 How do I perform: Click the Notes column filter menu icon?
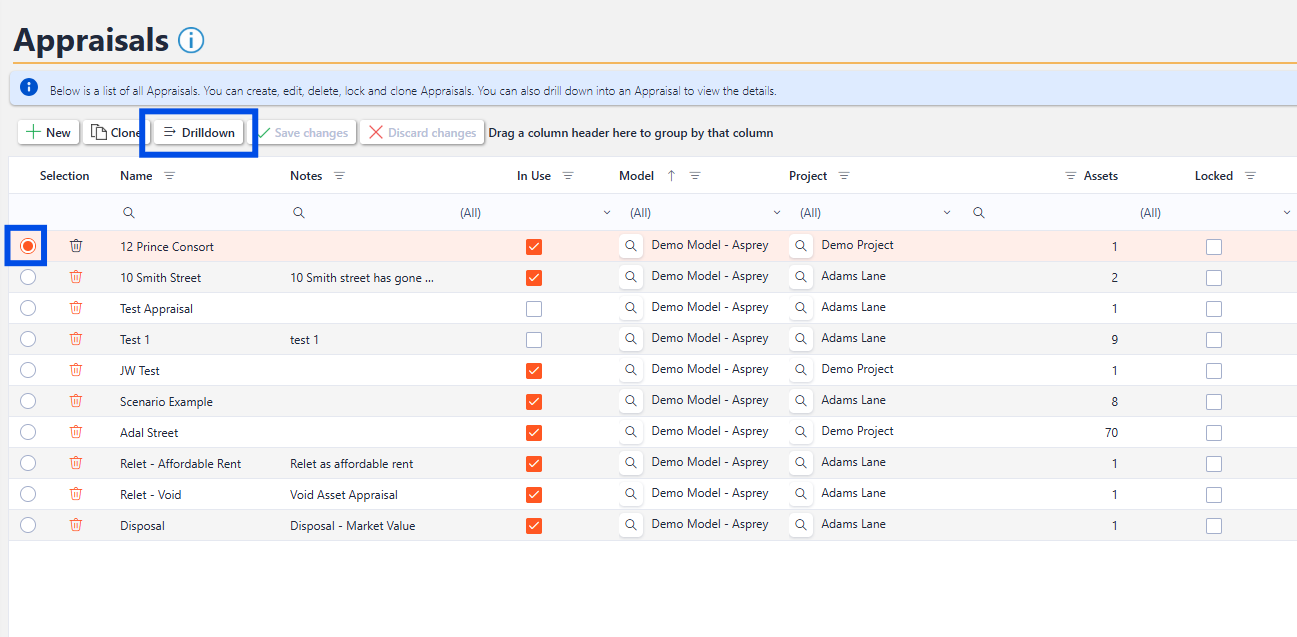[x=339, y=176]
